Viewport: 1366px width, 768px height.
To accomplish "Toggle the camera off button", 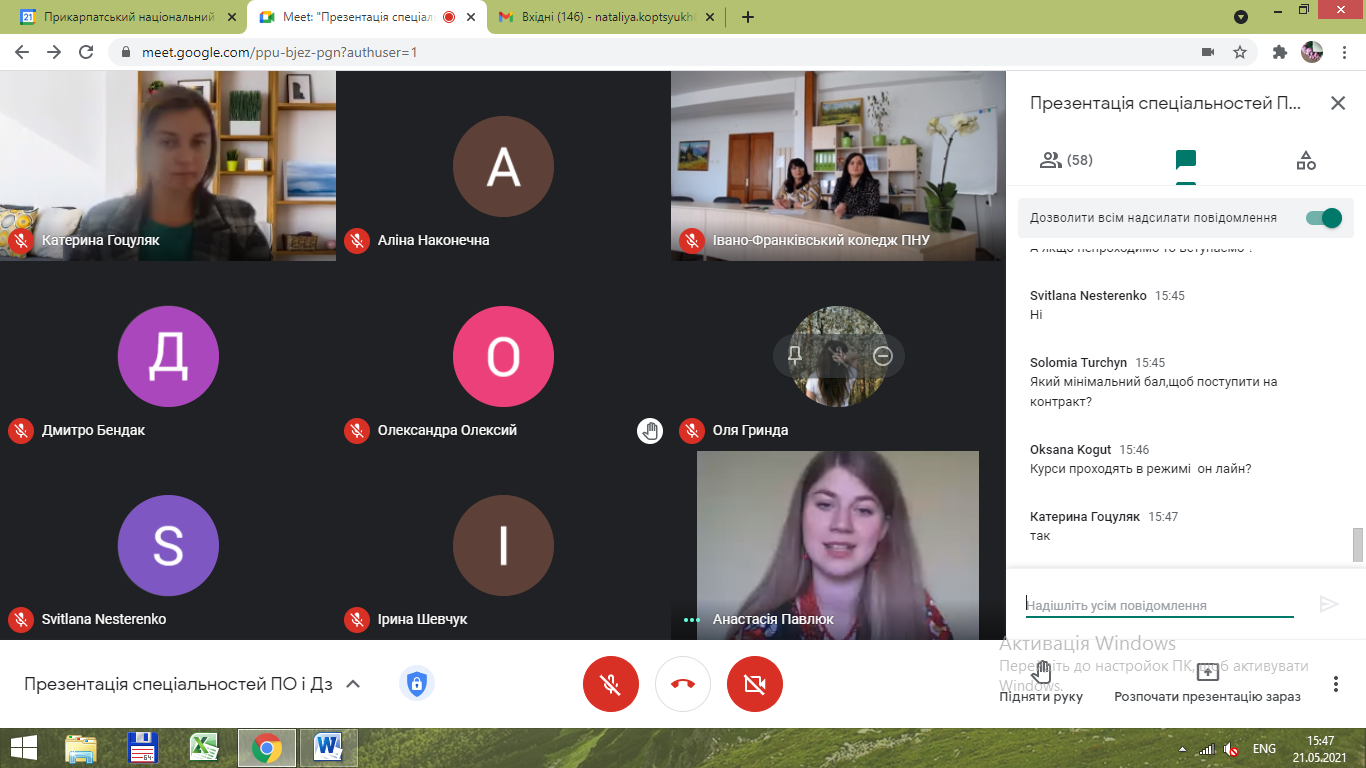I will click(755, 684).
